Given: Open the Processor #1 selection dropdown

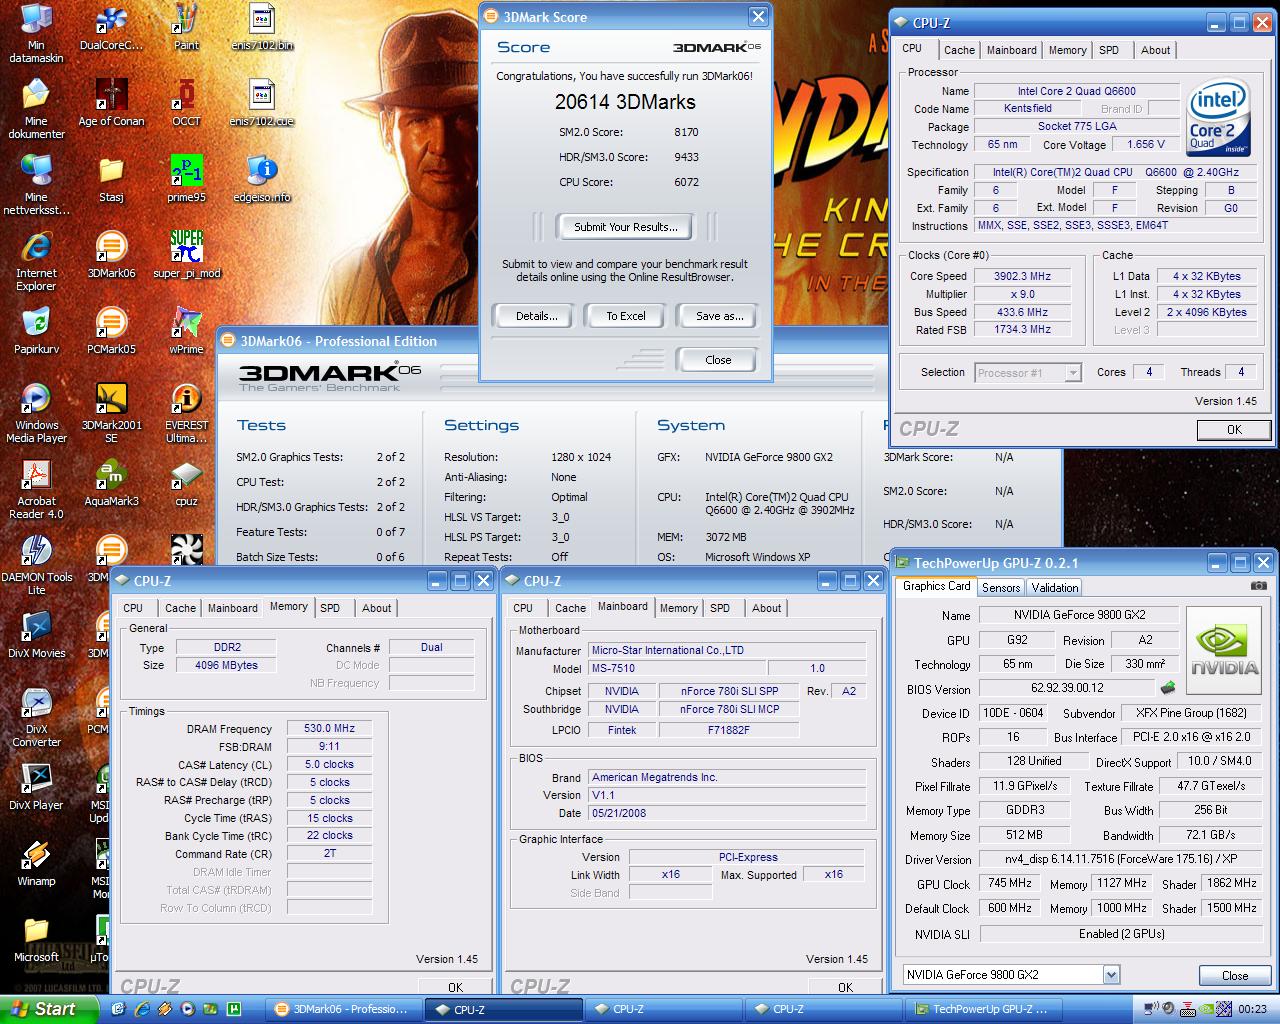Looking at the screenshot, I should tap(1073, 373).
